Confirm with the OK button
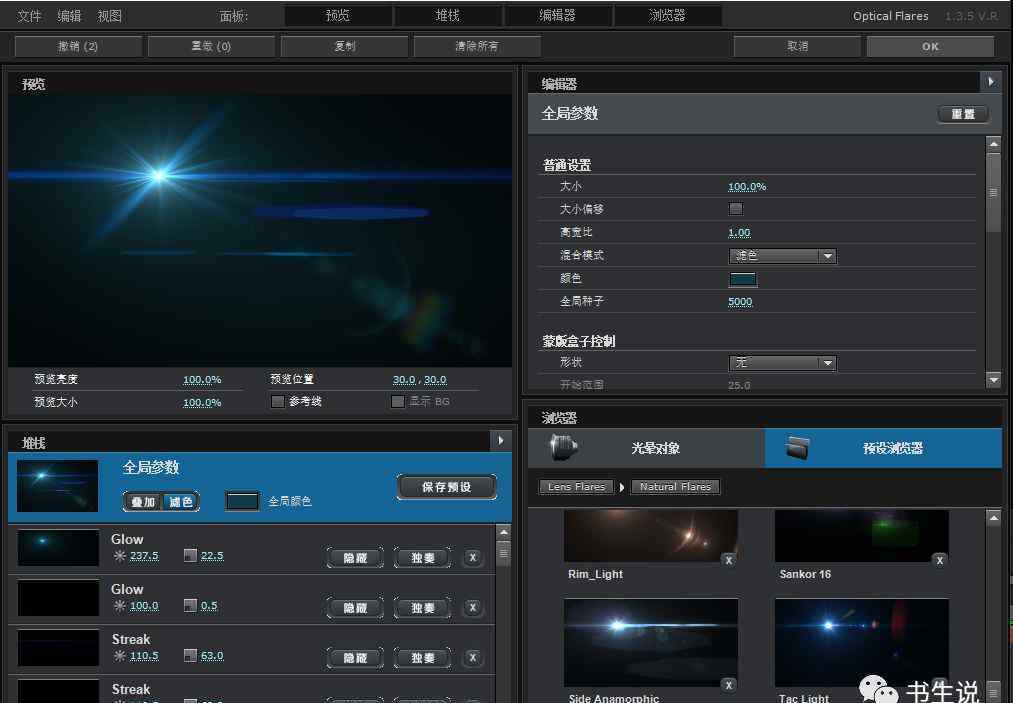This screenshot has width=1013, height=703. click(x=930, y=47)
